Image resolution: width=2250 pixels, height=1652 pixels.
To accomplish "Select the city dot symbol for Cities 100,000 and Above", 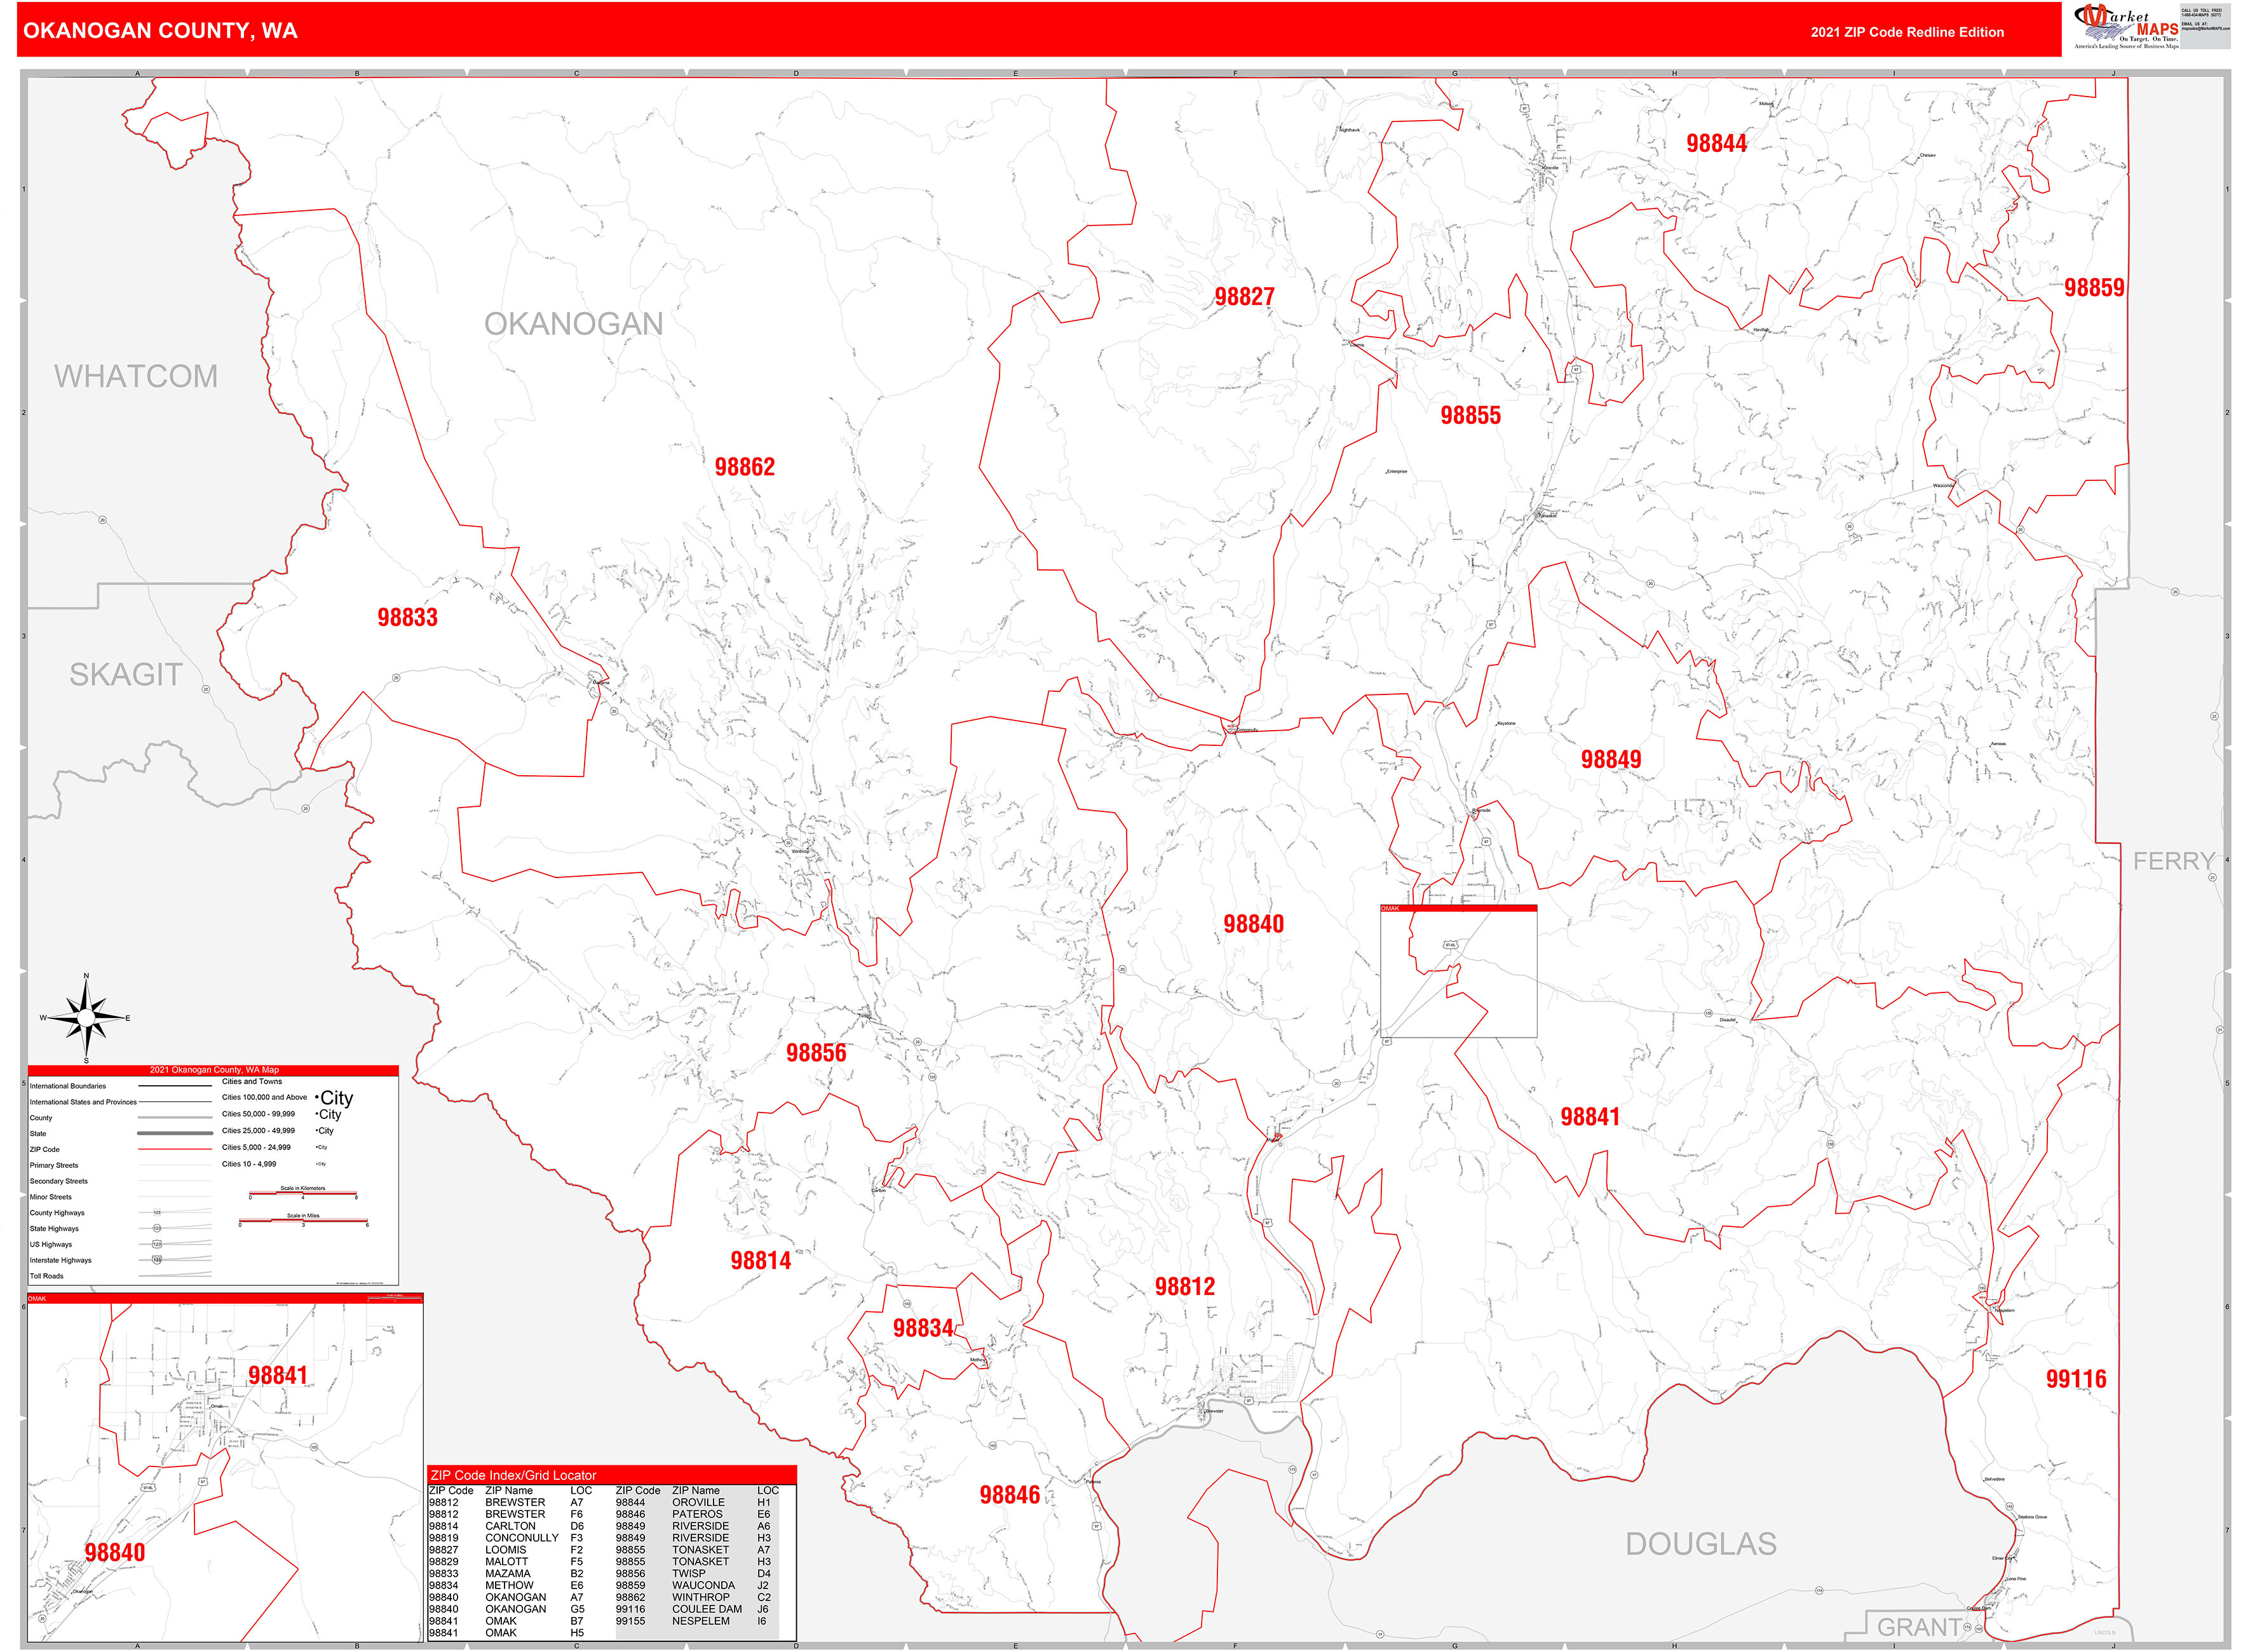I will click(317, 1098).
